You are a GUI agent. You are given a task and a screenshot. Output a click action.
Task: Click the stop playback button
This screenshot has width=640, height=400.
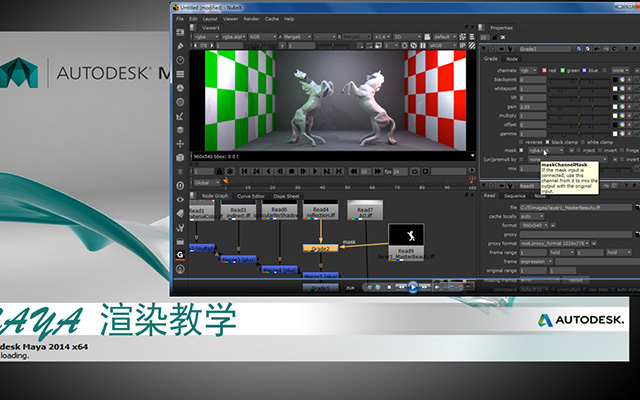point(291,171)
